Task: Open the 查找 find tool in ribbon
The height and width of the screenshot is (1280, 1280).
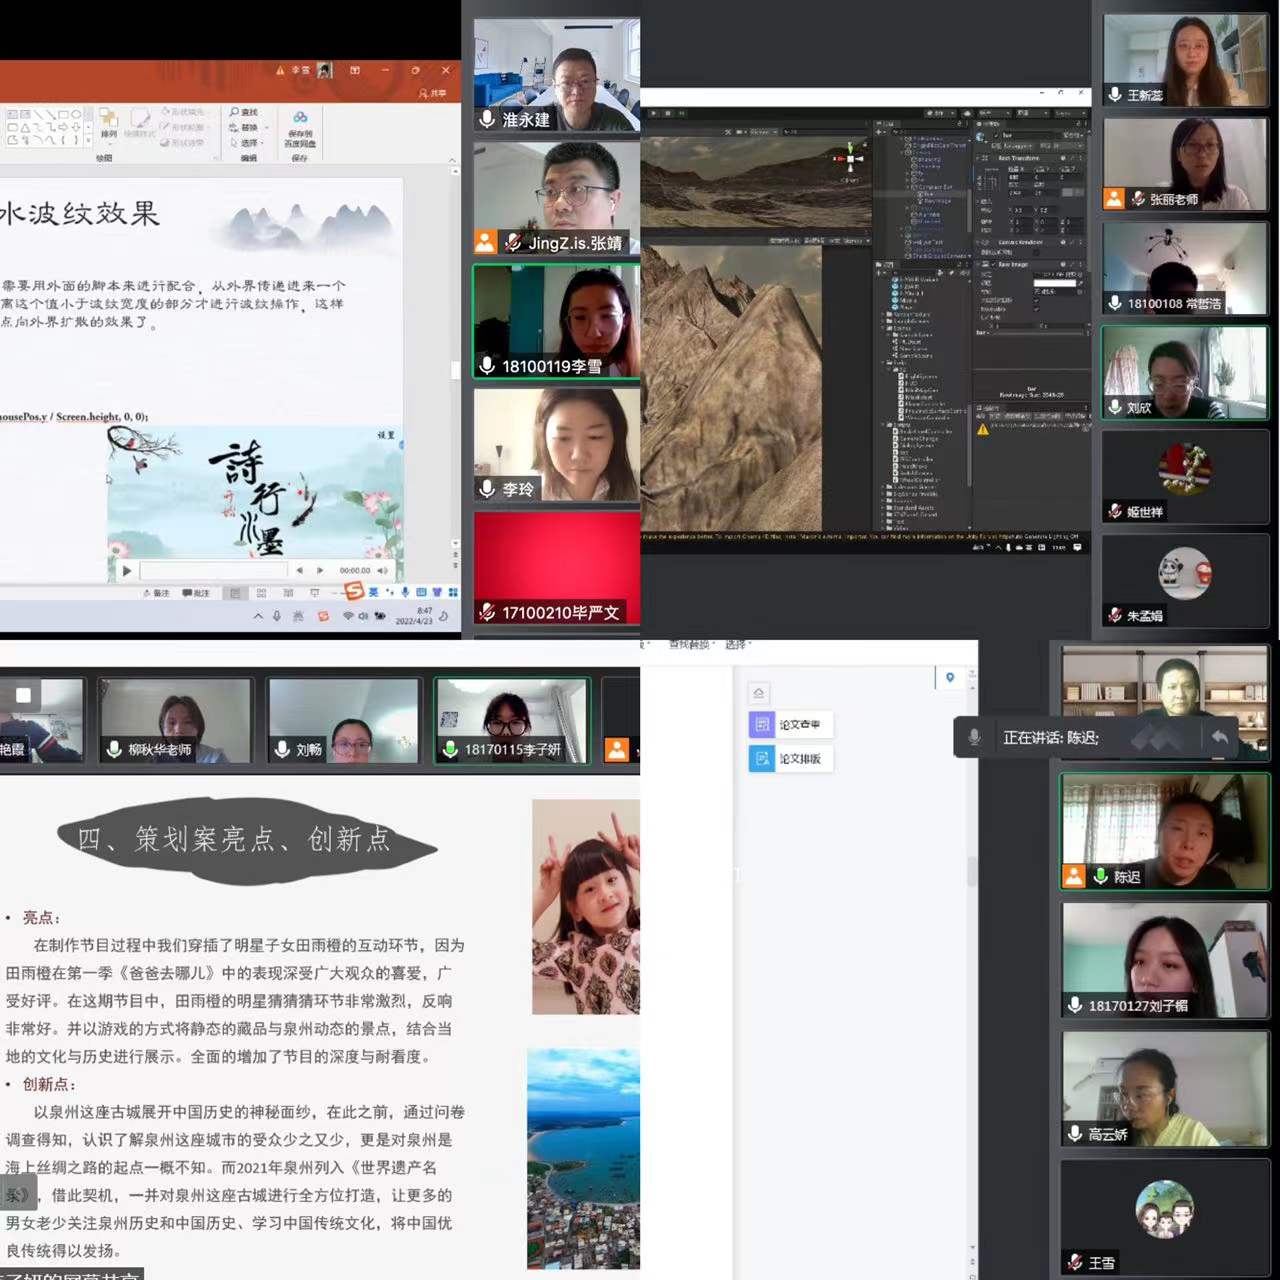Action: 244,112
